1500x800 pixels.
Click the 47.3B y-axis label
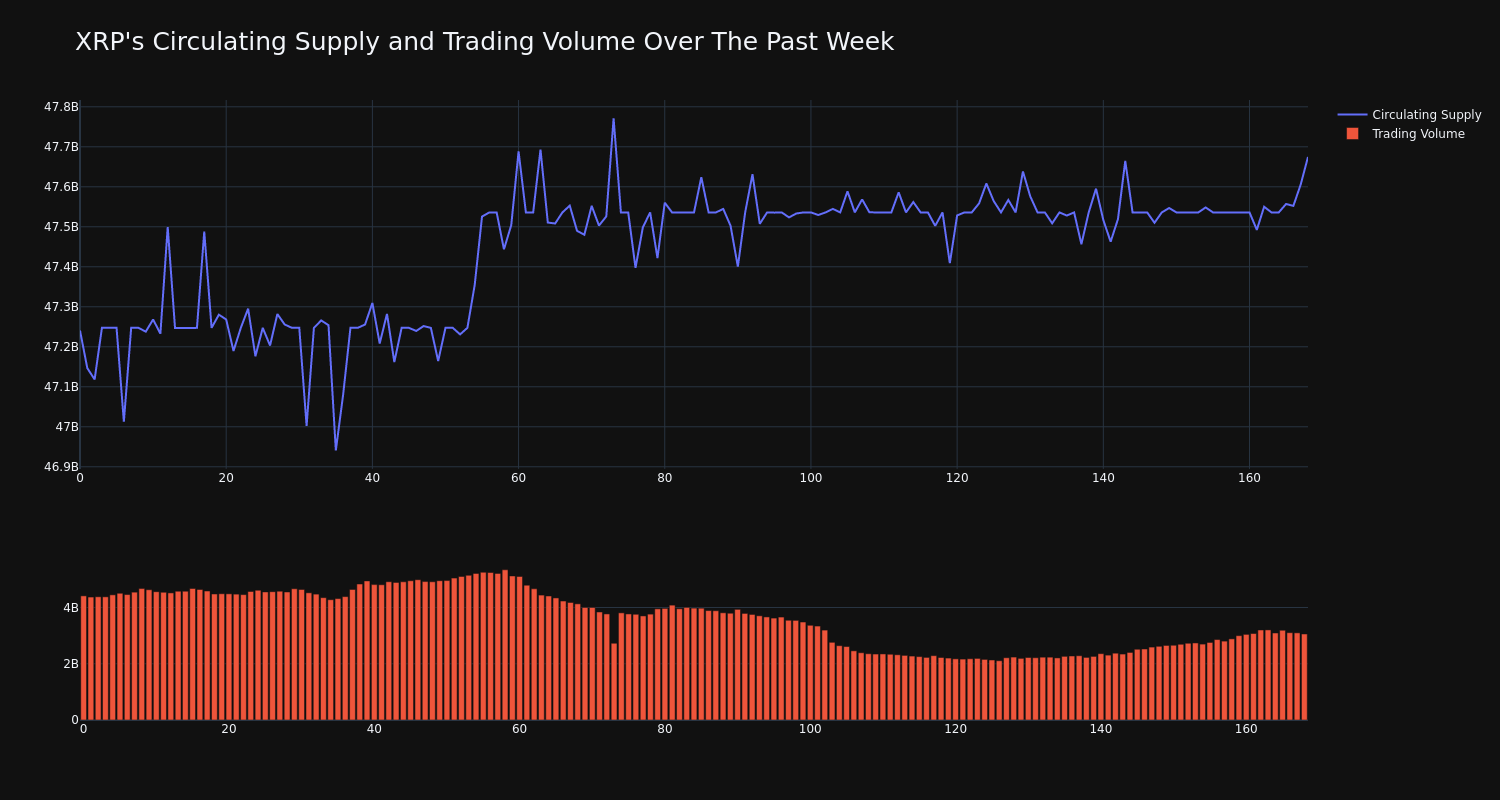[x=61, y=307]
